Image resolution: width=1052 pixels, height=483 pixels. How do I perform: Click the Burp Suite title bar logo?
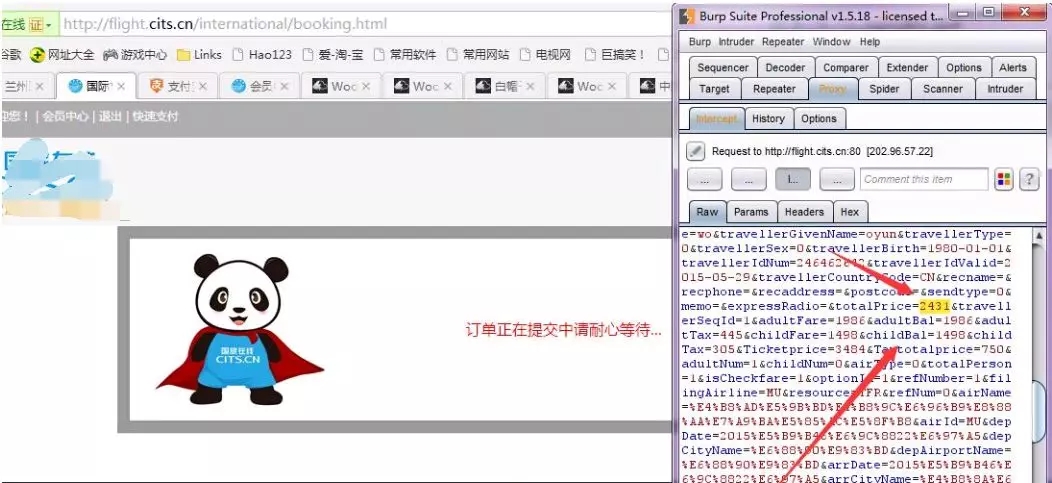(x=686, y=15)
